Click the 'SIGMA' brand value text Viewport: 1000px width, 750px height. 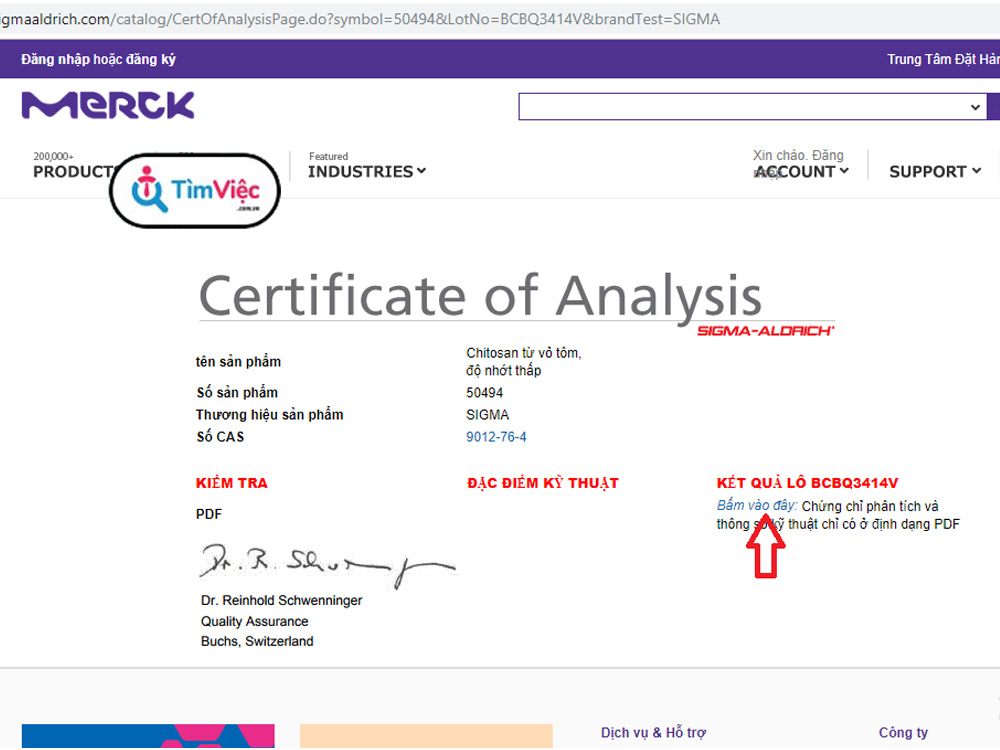(x=488, y=415)
